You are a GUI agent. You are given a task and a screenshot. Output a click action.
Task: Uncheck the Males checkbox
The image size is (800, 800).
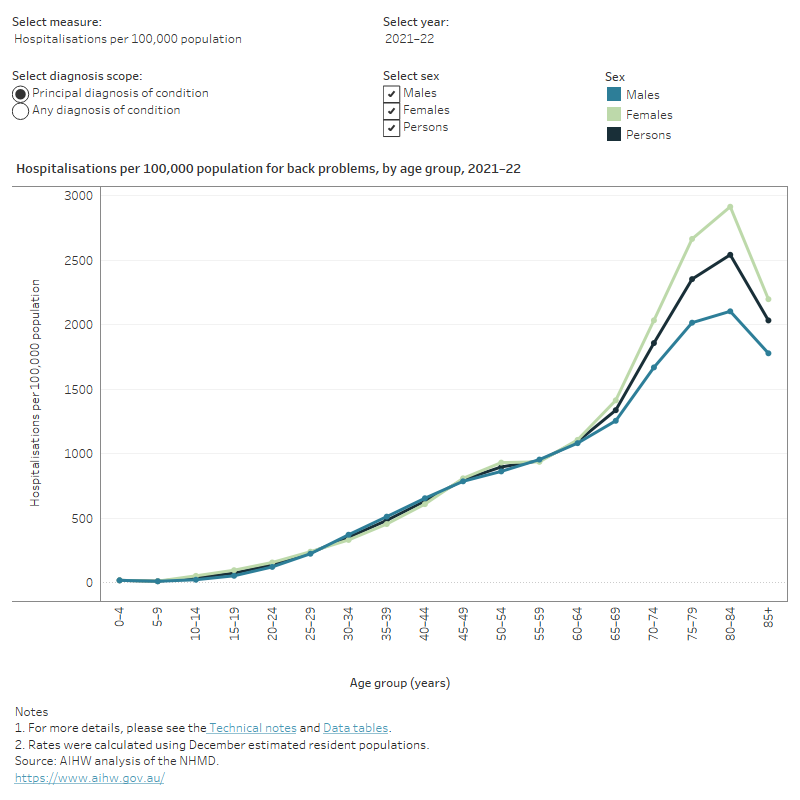(392, 94)
